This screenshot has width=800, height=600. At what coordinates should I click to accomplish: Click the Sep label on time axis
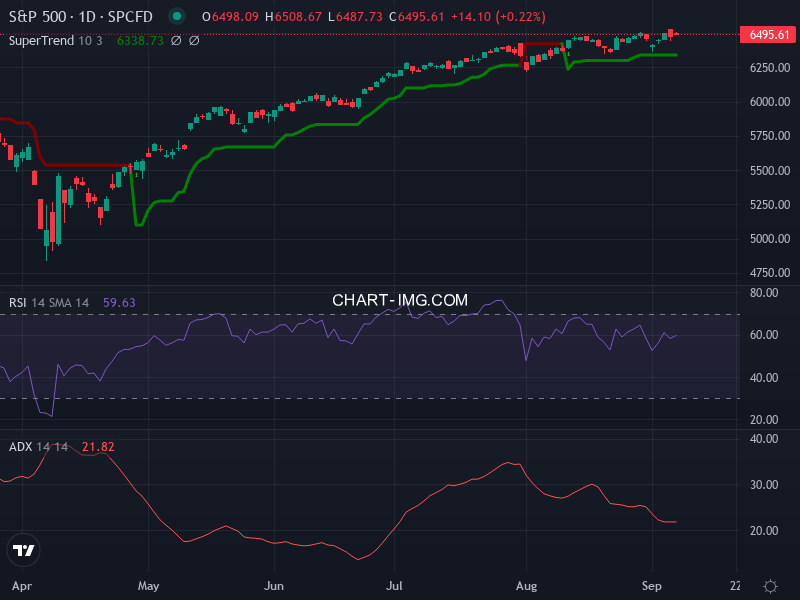[652, 586]
